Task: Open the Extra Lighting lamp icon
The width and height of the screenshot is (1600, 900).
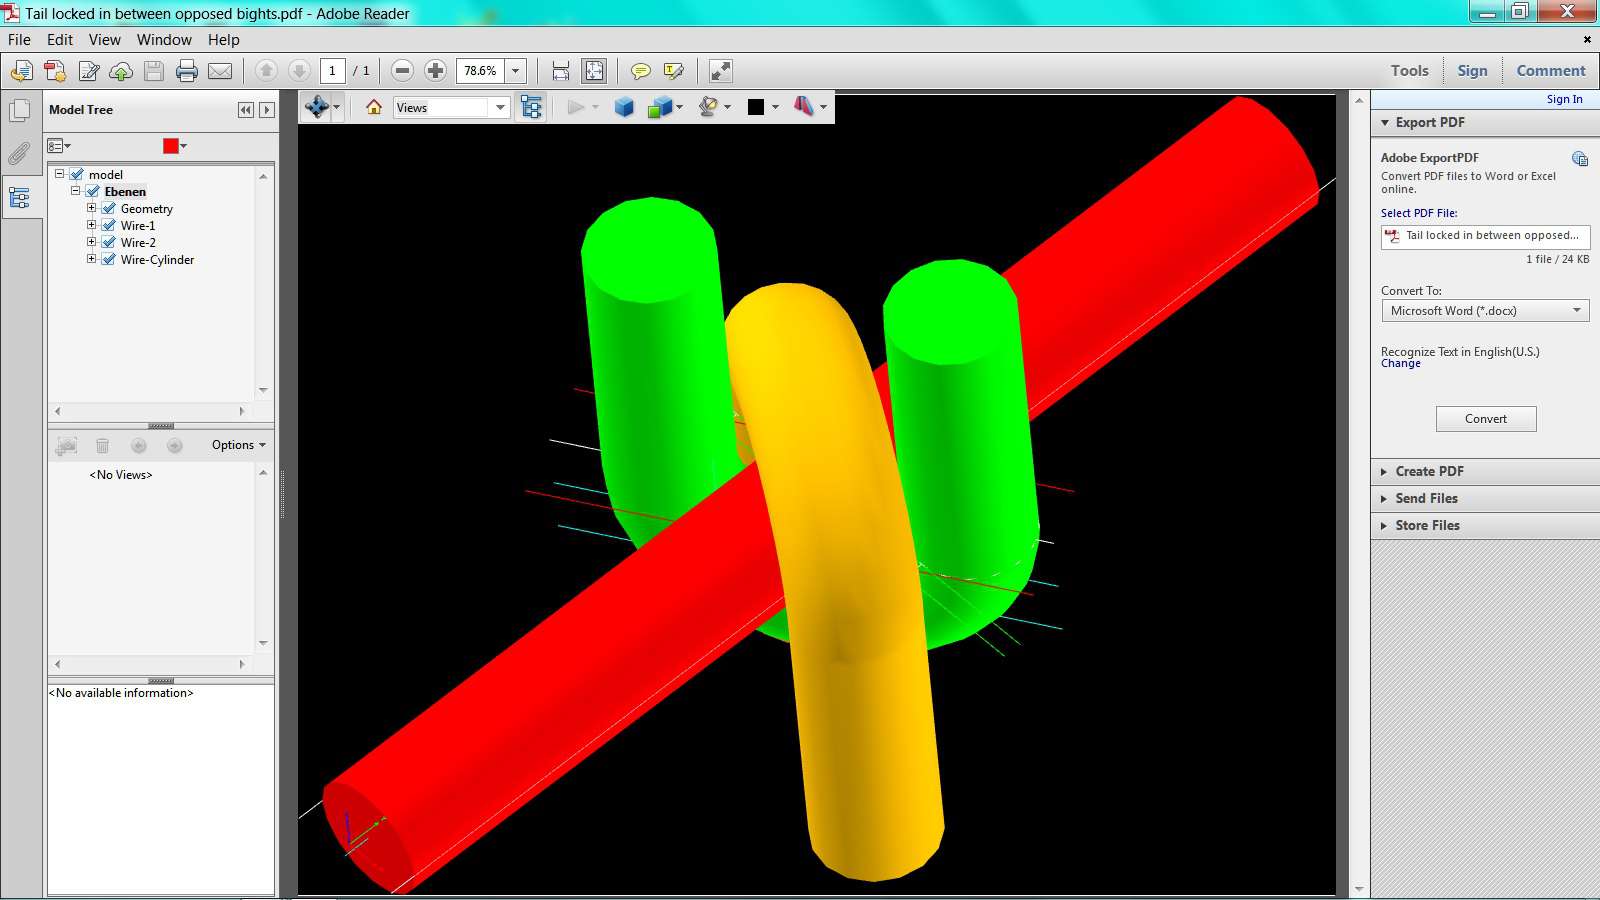Action: pos(709,107)
